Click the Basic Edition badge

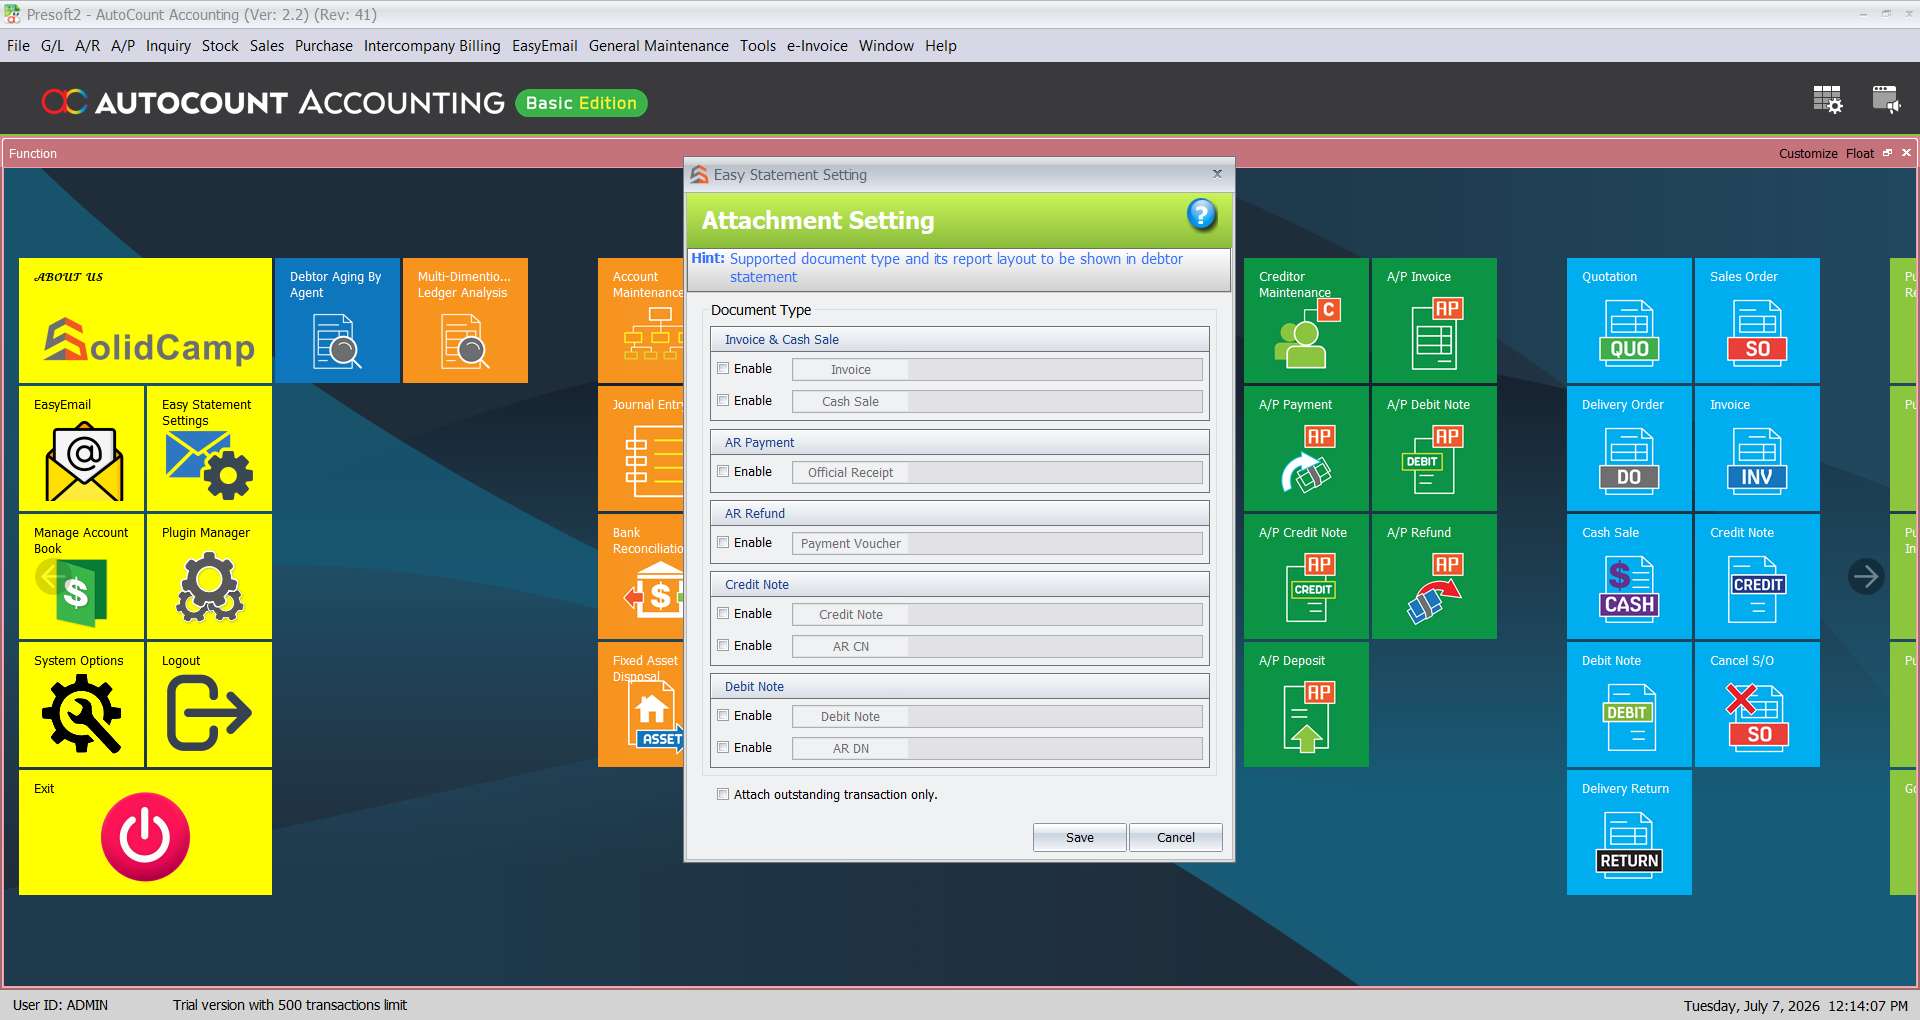(581, 103)
